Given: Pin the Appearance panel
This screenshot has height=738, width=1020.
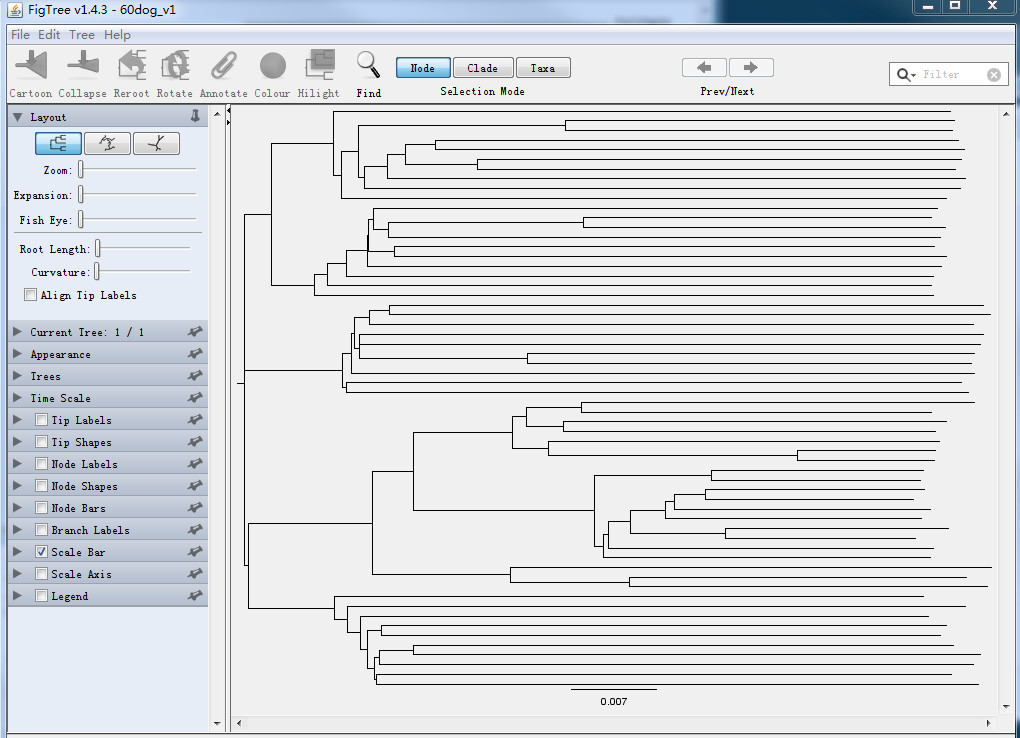Looking at the screenshot, I should pos(195,354).
